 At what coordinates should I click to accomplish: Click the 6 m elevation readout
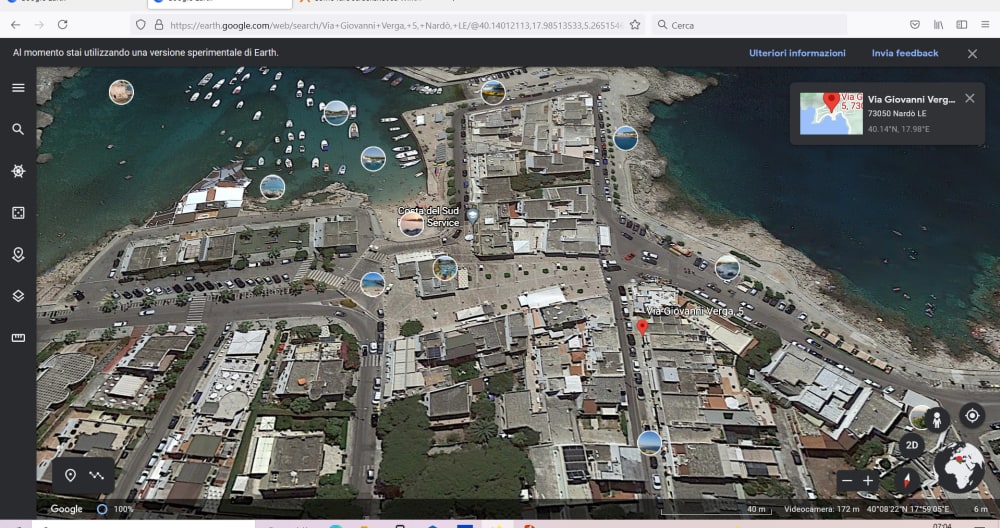click(980, 509)
